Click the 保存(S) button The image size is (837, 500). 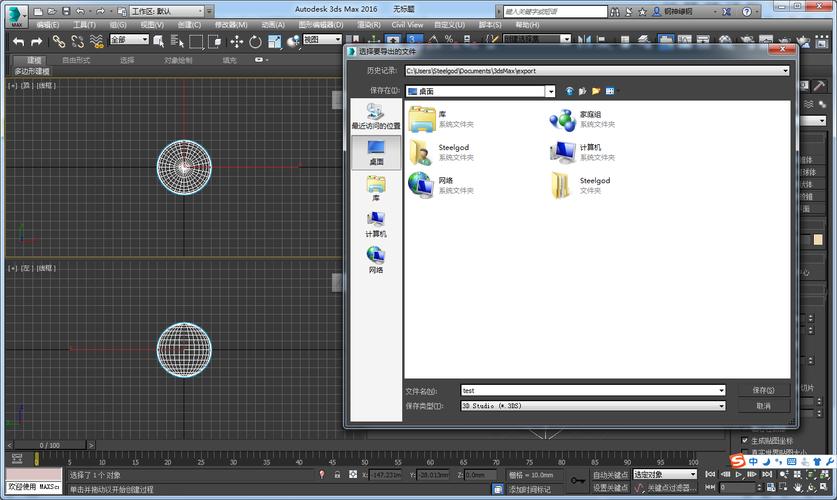click(763, 390)
